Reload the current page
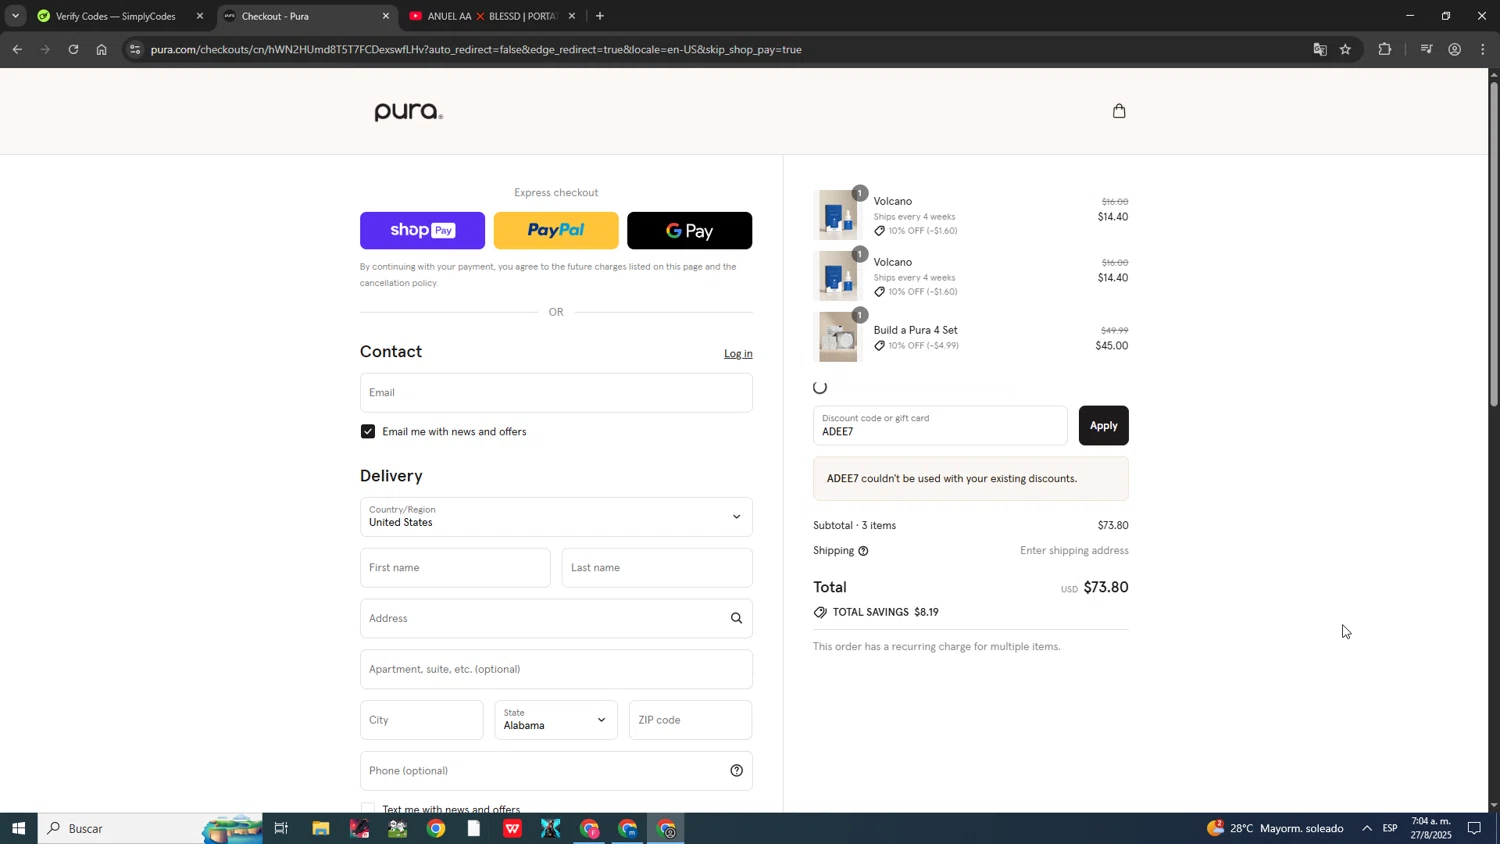 pyautogui.click(x=73, y=49)
